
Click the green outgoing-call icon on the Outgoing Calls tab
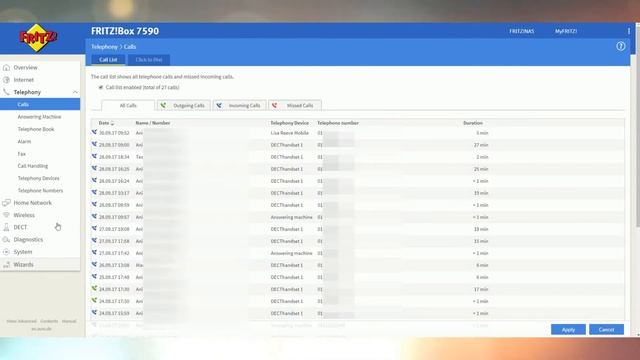point(163,105)
